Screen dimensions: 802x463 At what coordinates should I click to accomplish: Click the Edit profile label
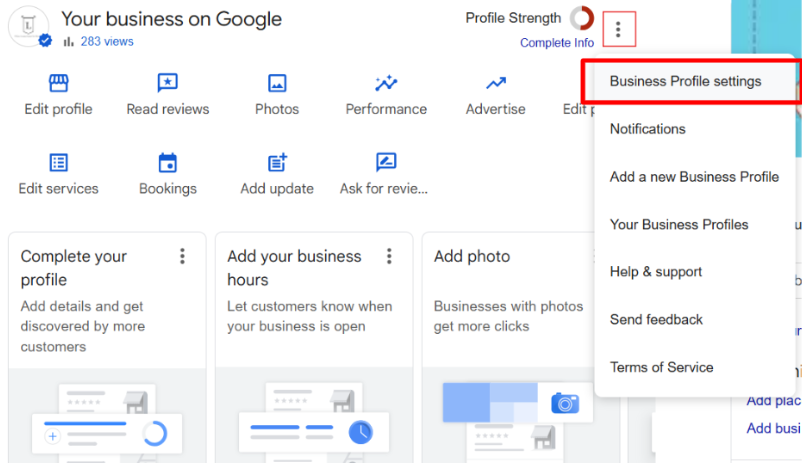[x=58, y=109]
